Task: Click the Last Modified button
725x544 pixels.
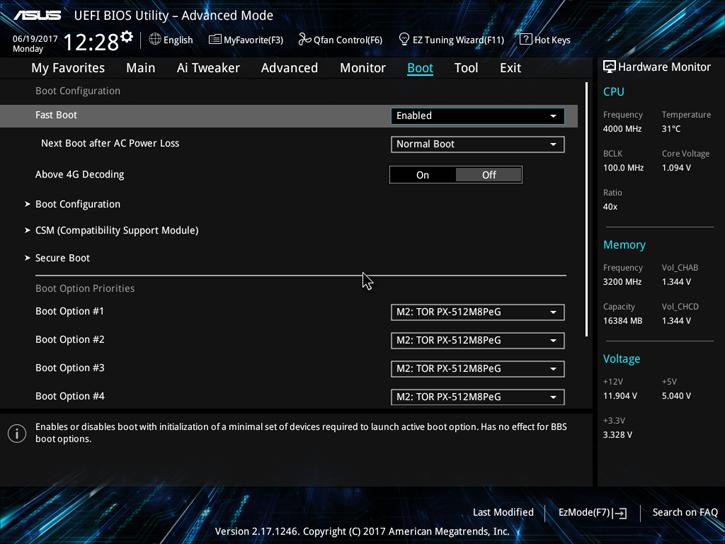Action: tap(503, 512)
